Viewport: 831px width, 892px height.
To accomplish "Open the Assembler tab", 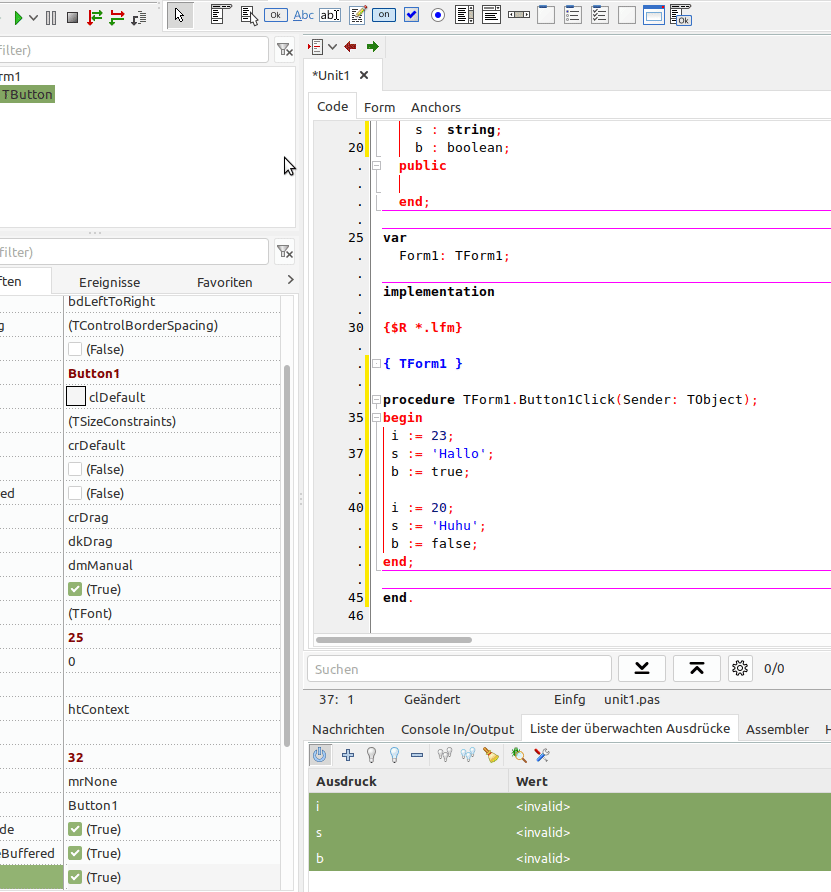I will pyautogui.click(x=777, y=729).
